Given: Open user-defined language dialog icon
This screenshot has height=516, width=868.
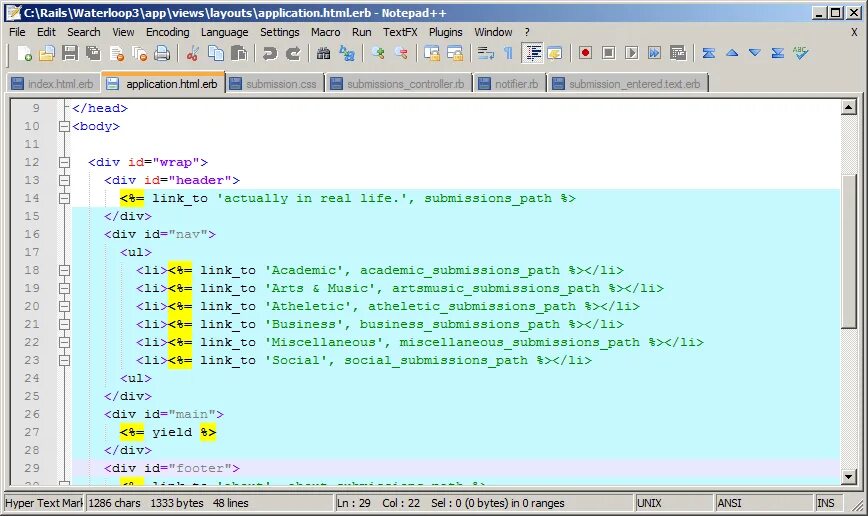Looking at the screenshot, I should pyautogui.click(x=555, y=53).
